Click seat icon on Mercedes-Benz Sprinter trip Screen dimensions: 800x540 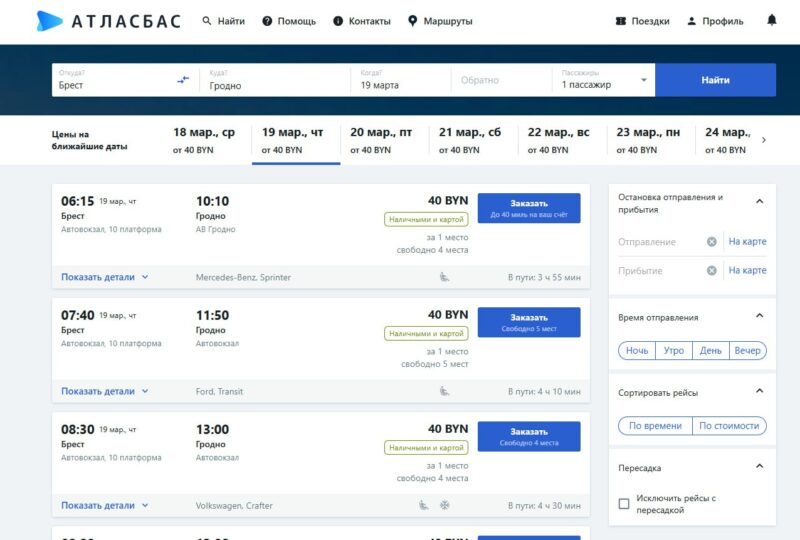[444, 277]
